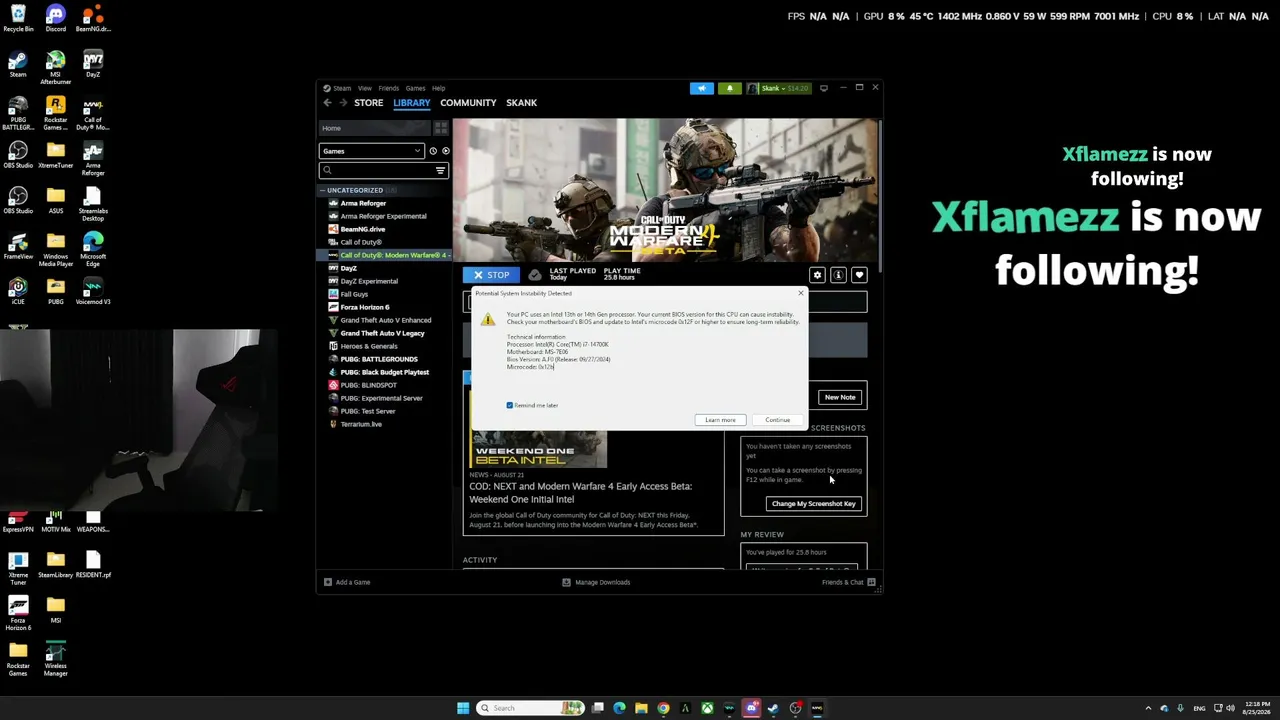
Task: Click Learn more in the dialog
Action: 720,420
